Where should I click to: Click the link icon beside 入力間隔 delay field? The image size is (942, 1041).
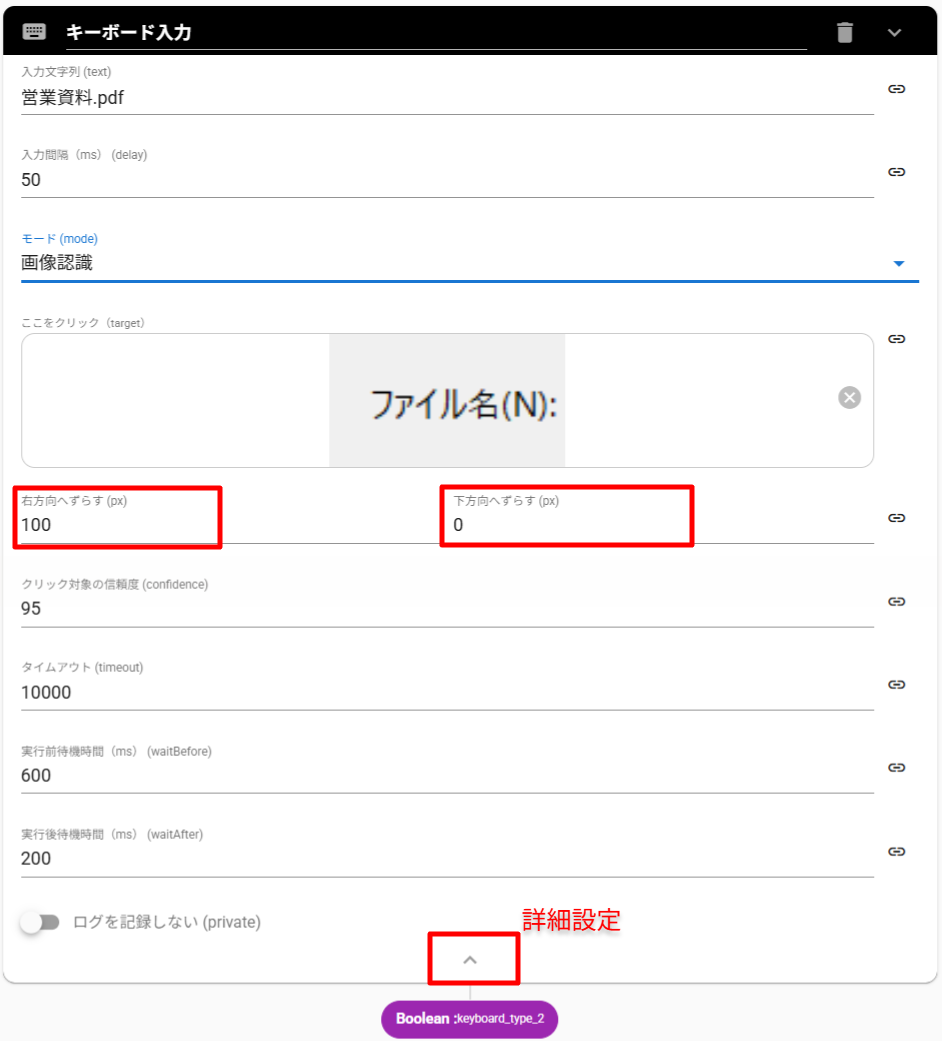897,172
